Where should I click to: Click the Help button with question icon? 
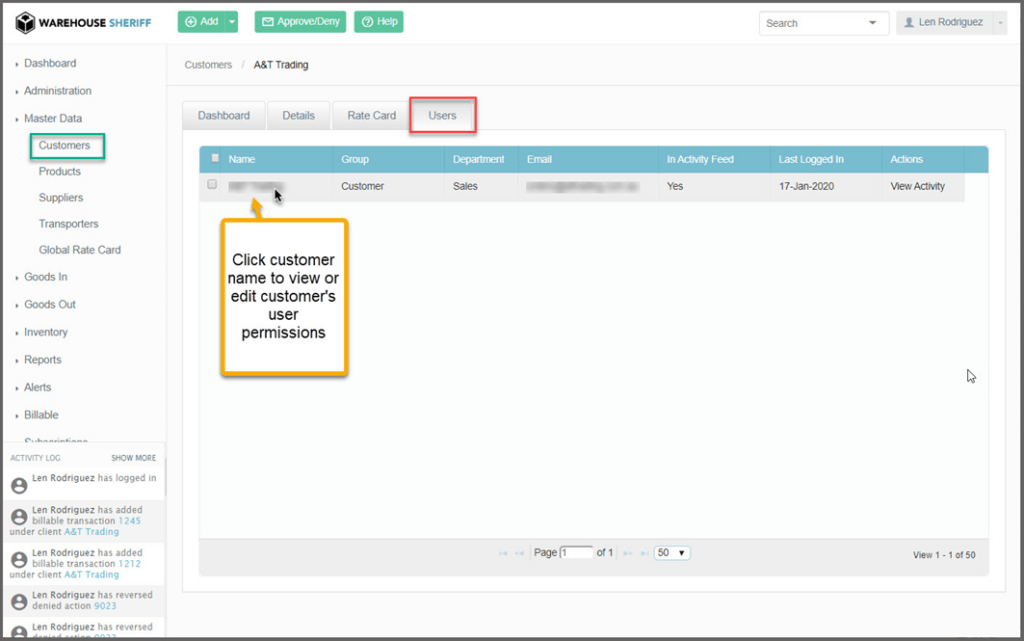pos(379,22)
